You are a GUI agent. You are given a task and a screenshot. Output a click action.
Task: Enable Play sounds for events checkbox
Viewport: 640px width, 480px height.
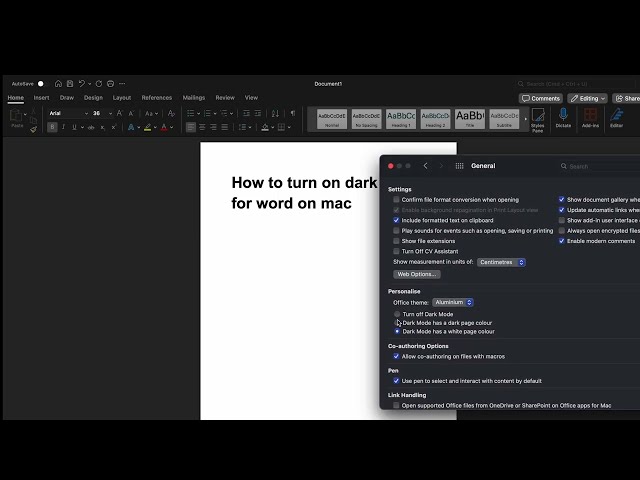click(x=396, y=231)
